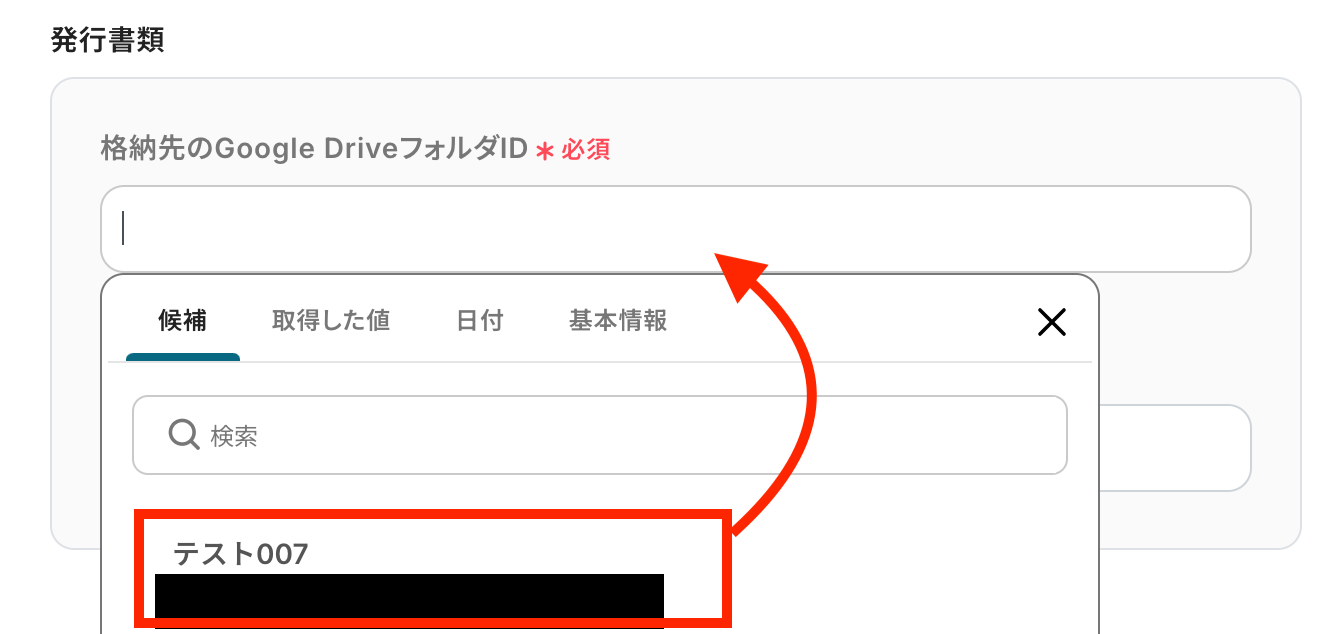
Task: Click the blue underline beneath 候補
Action: click(x=183, y=357)
